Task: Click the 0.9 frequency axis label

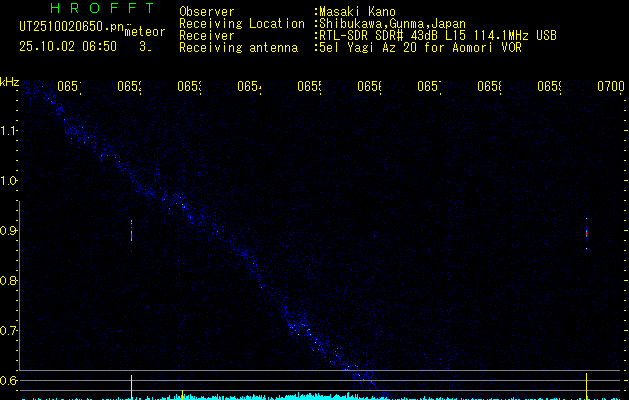Action: pyautogui.click(x=8, y=230)
